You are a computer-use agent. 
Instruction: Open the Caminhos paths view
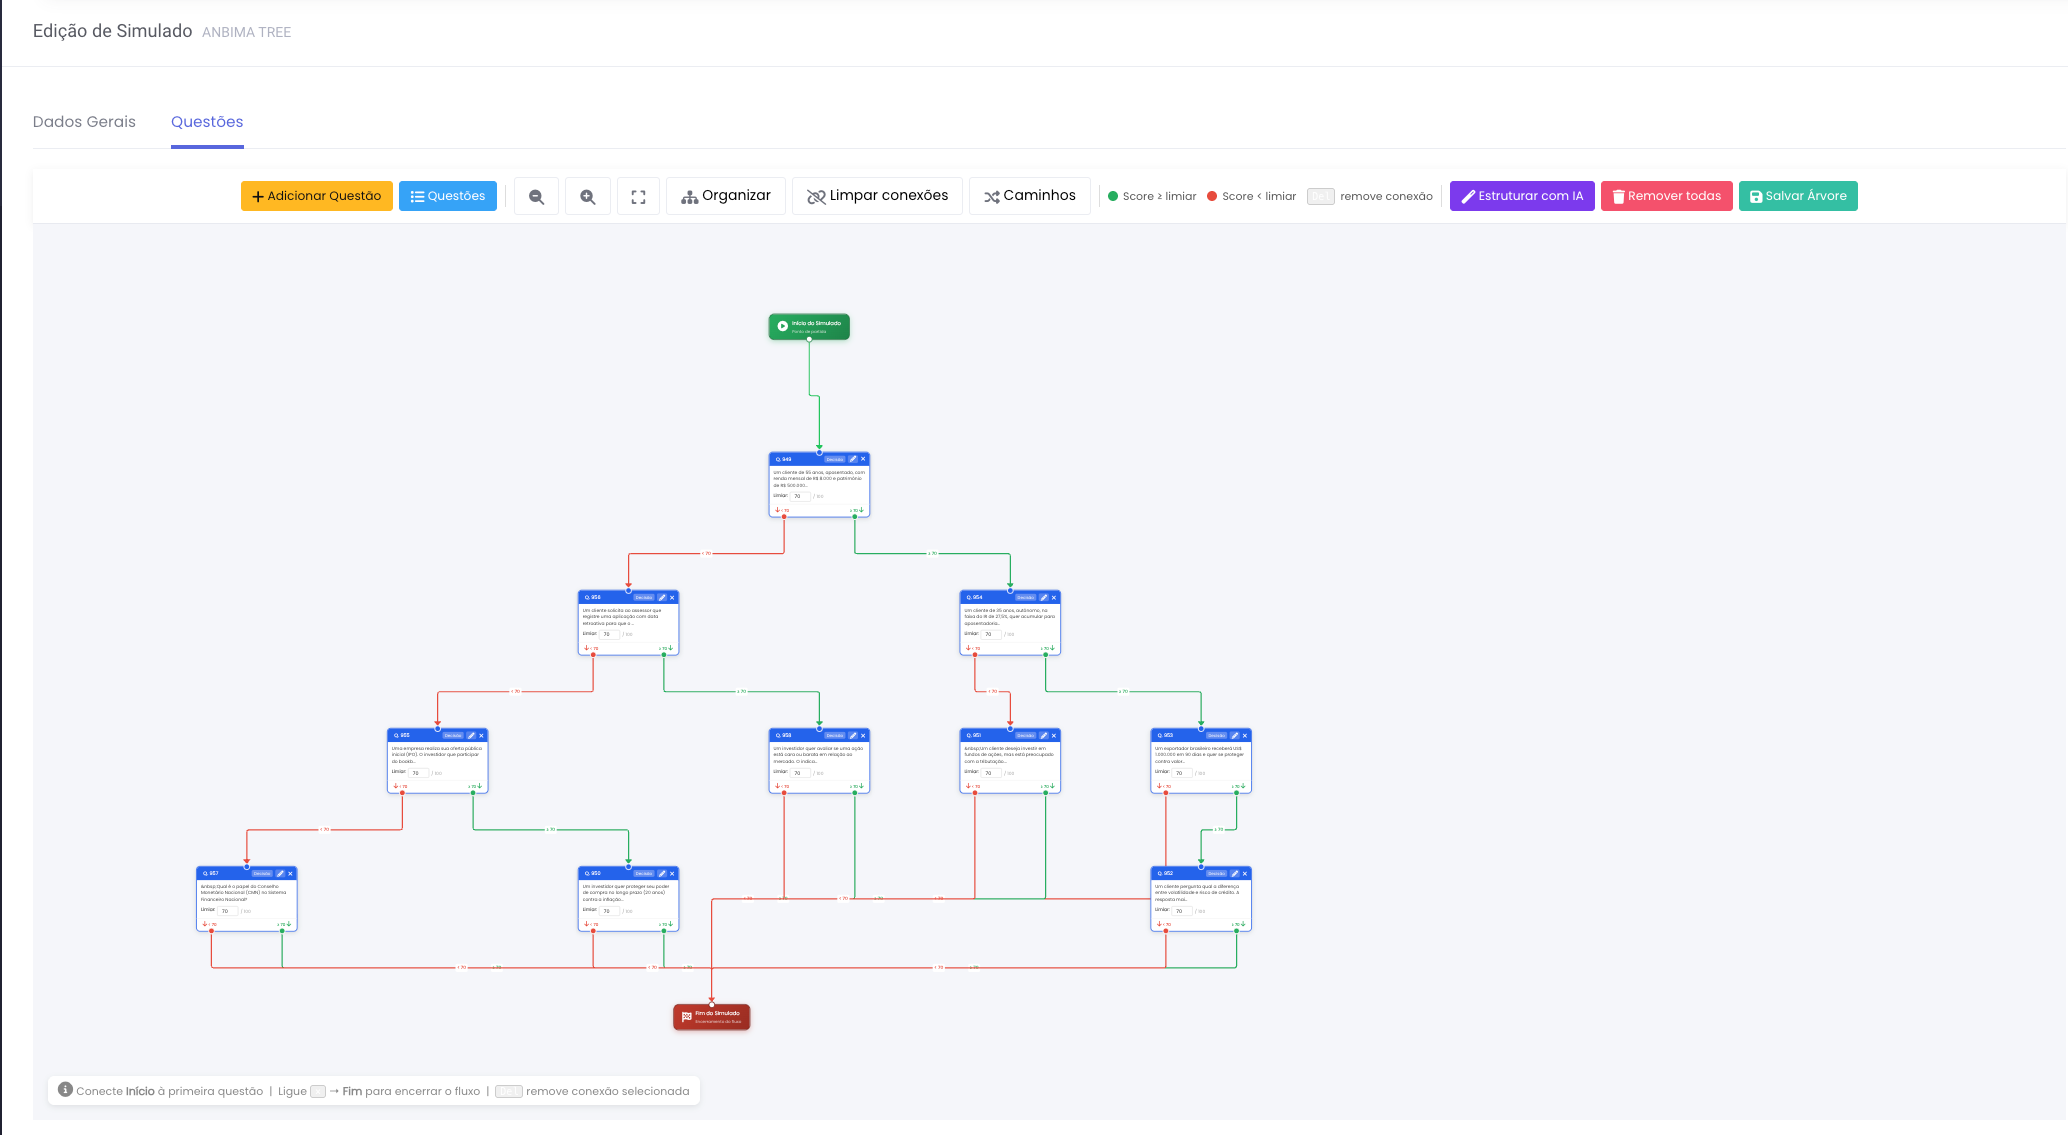pyautogui.click(x=1030, y=196)
